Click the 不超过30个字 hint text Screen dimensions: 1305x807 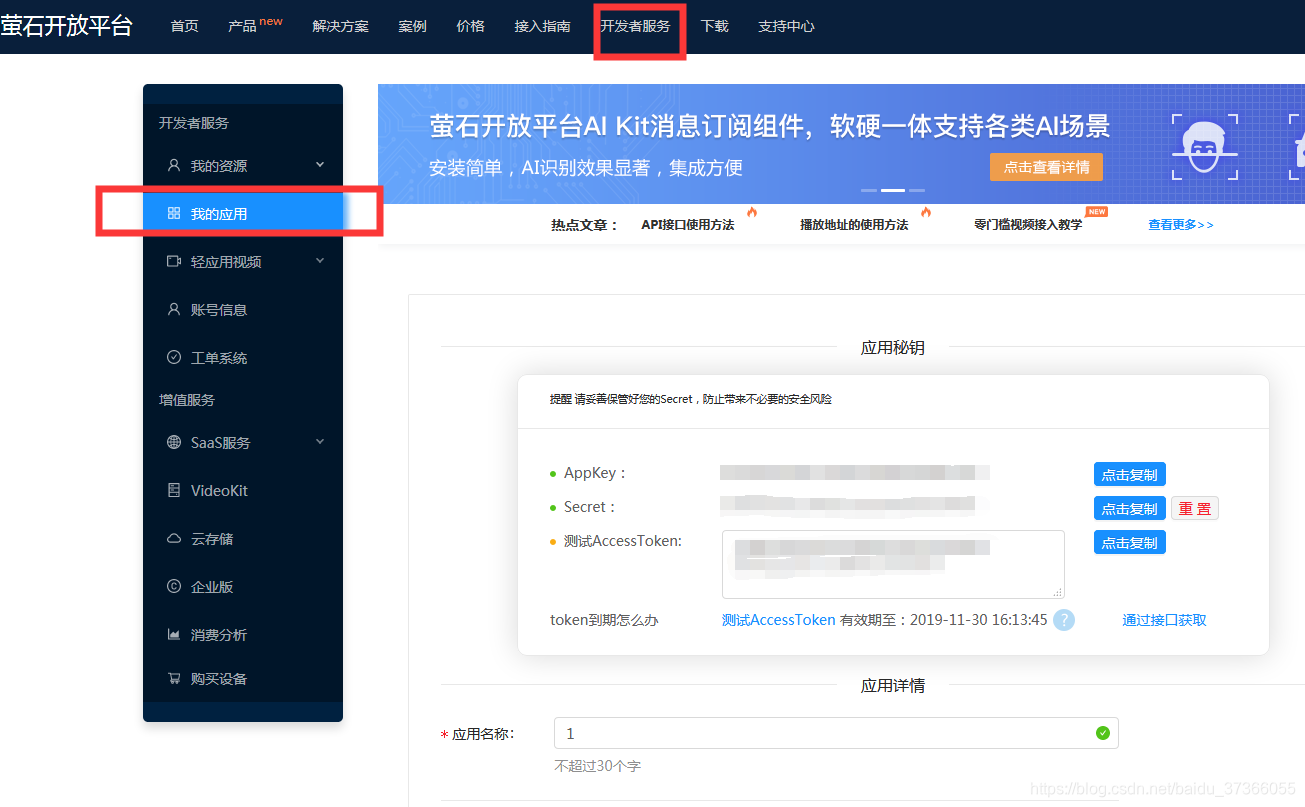598,766
